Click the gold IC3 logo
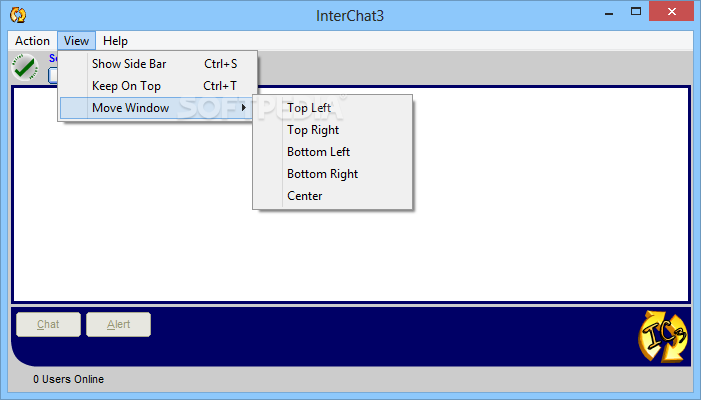 (x=663, y=336)
